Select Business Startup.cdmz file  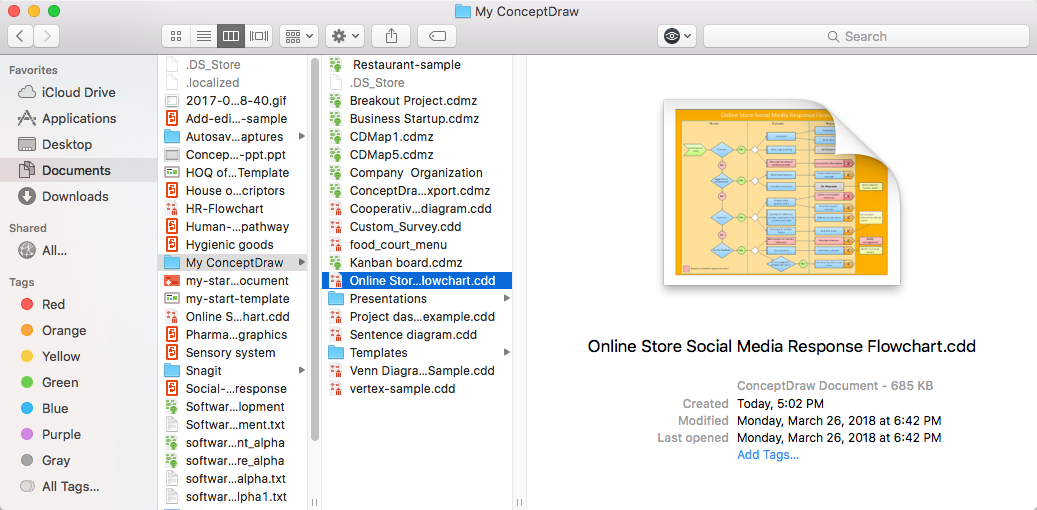[417, 119]
